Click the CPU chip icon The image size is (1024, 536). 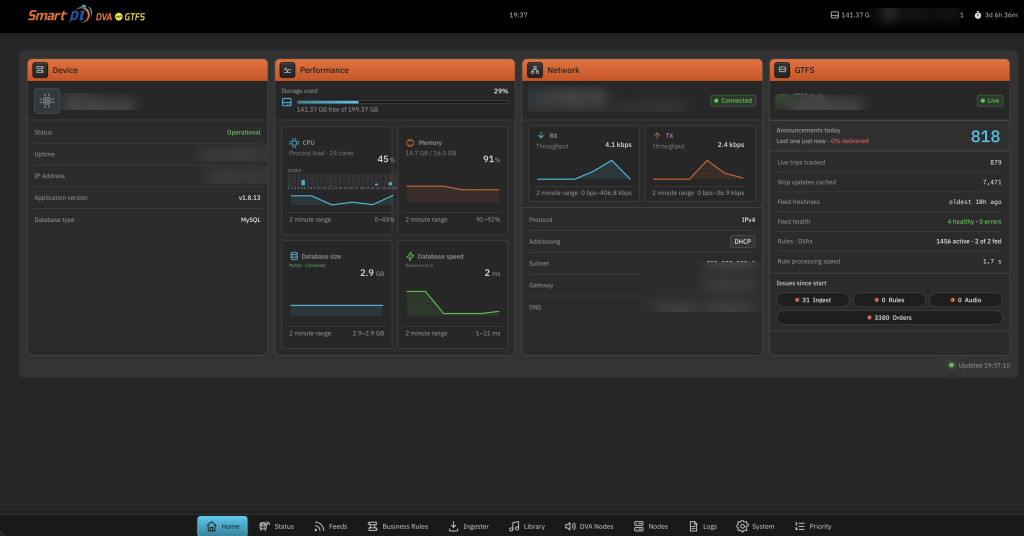294,142
